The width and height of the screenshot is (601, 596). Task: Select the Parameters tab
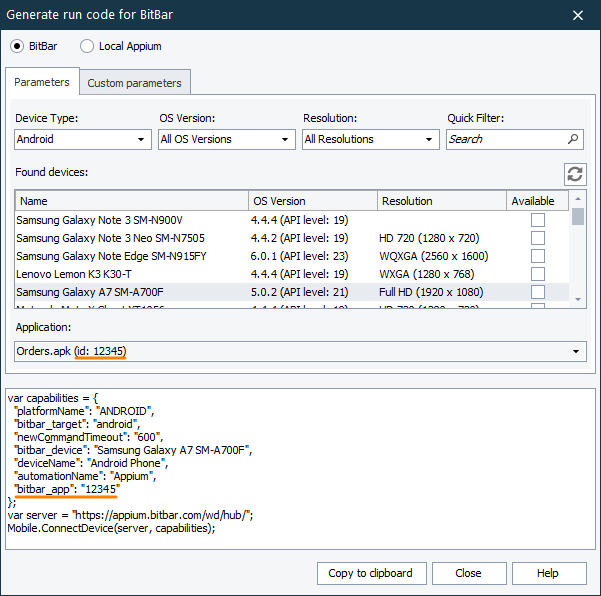[x=42, y=82]
